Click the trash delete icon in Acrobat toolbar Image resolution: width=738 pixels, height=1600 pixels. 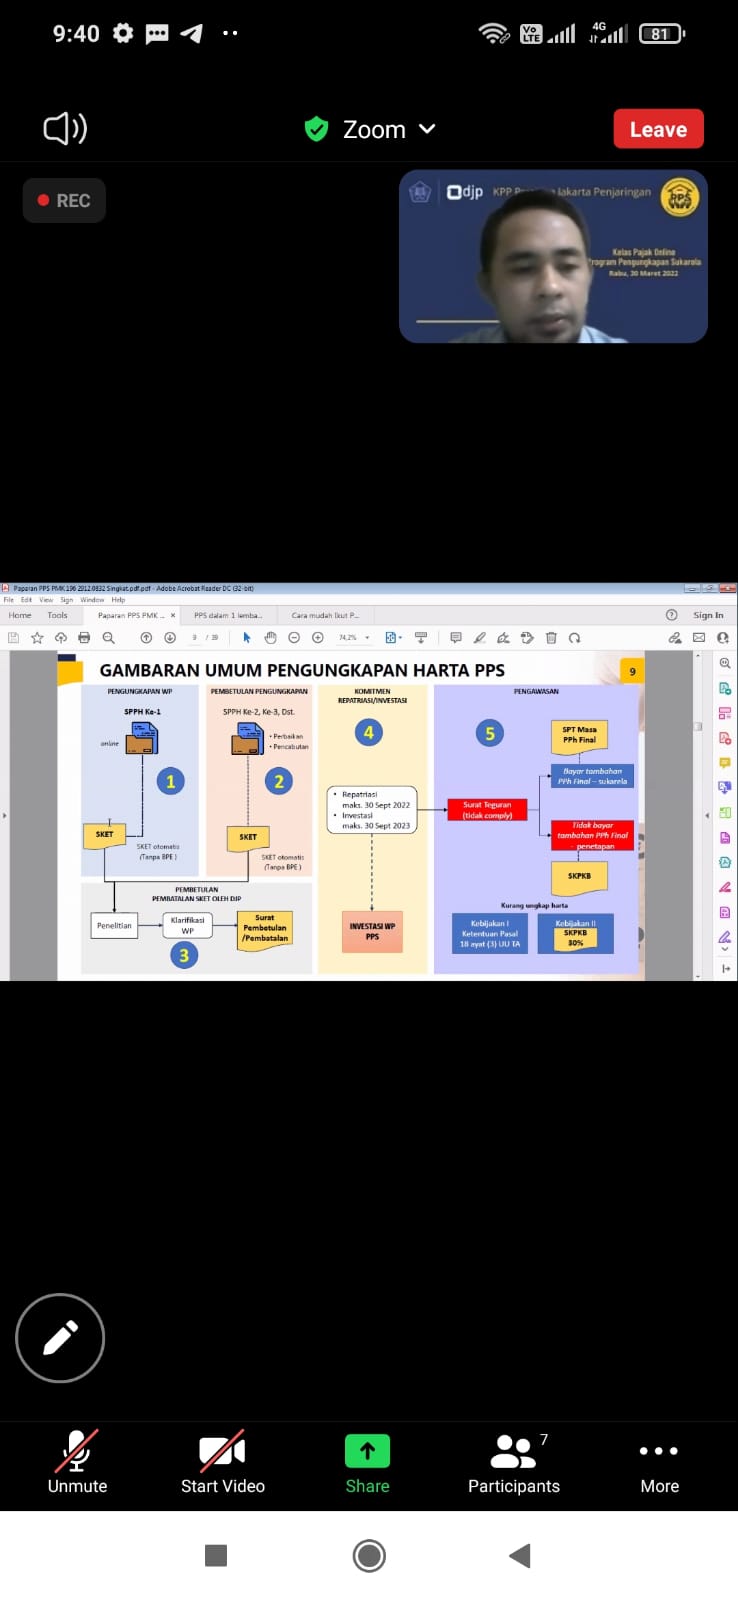(551, 638)
